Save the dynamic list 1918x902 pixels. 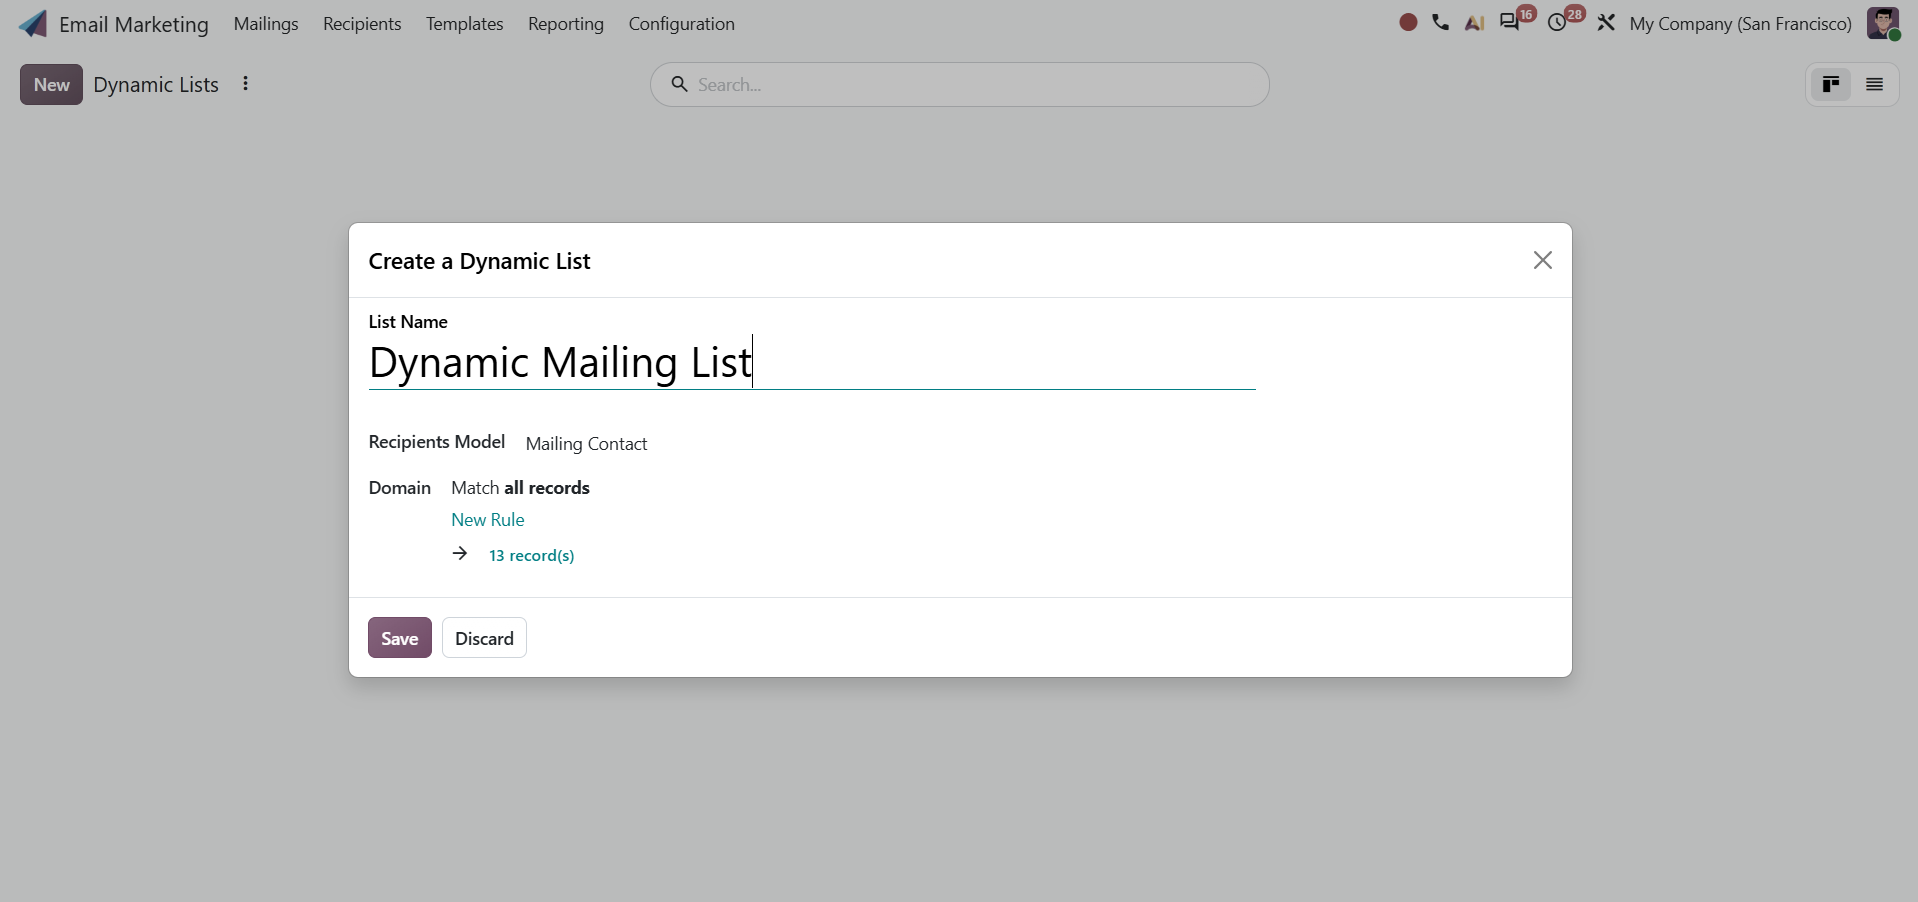click(400, 638)
